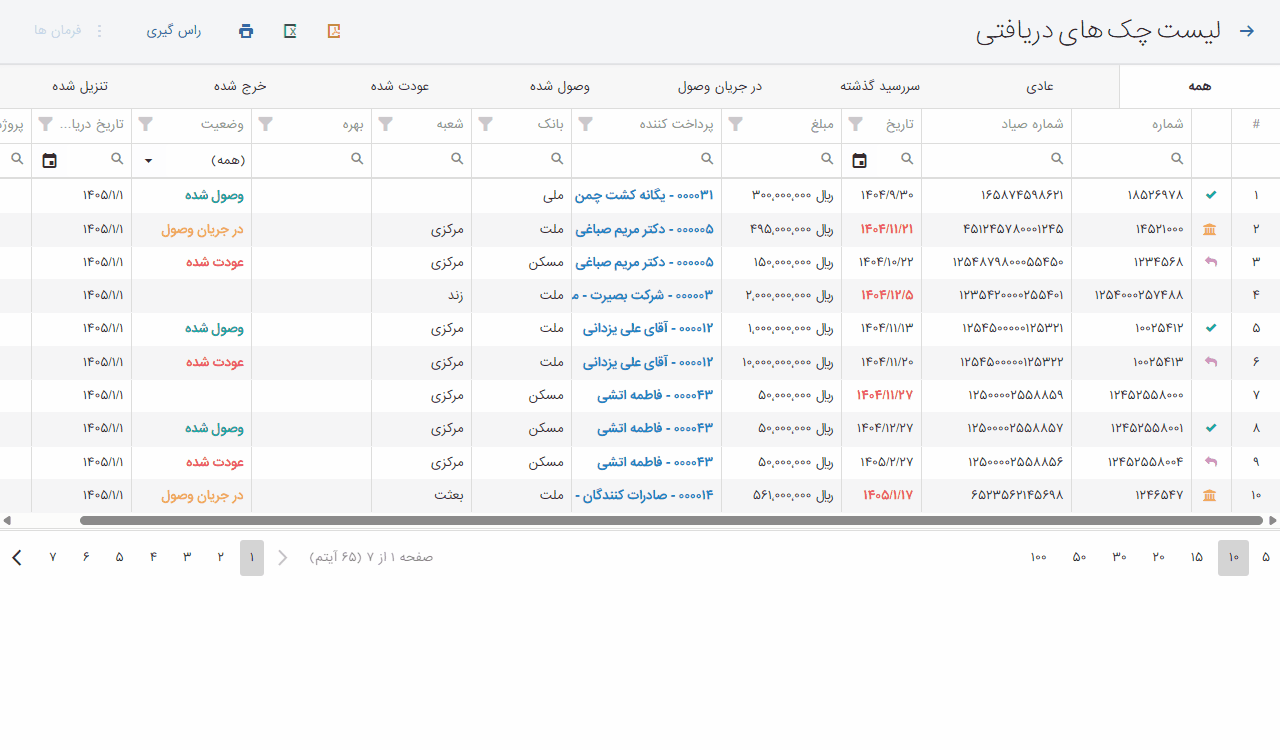Switch to the عودت شده tab
The image size is (1280, 750).
click(400, 86)
